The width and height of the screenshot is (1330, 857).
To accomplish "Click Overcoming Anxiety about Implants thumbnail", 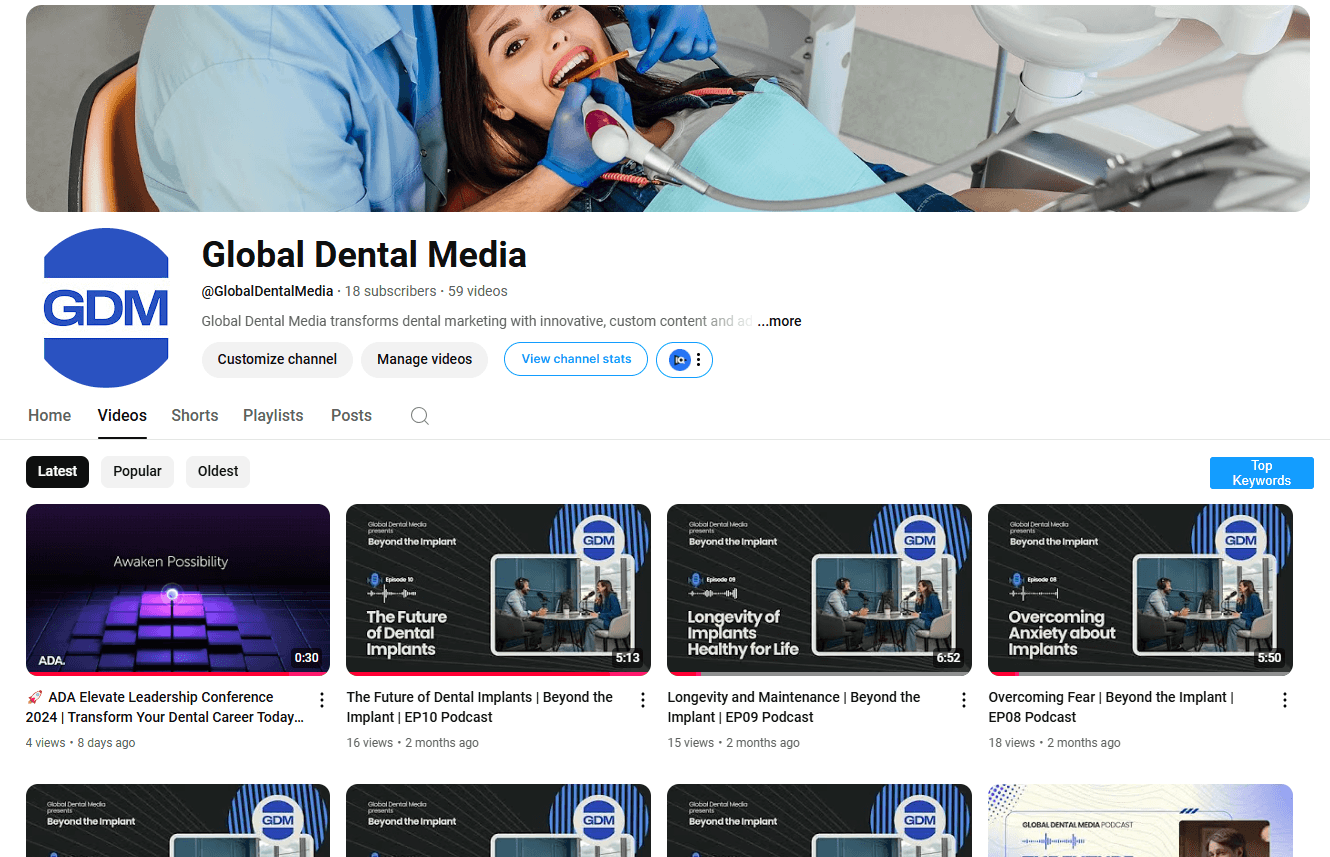I will point(1140,590).
